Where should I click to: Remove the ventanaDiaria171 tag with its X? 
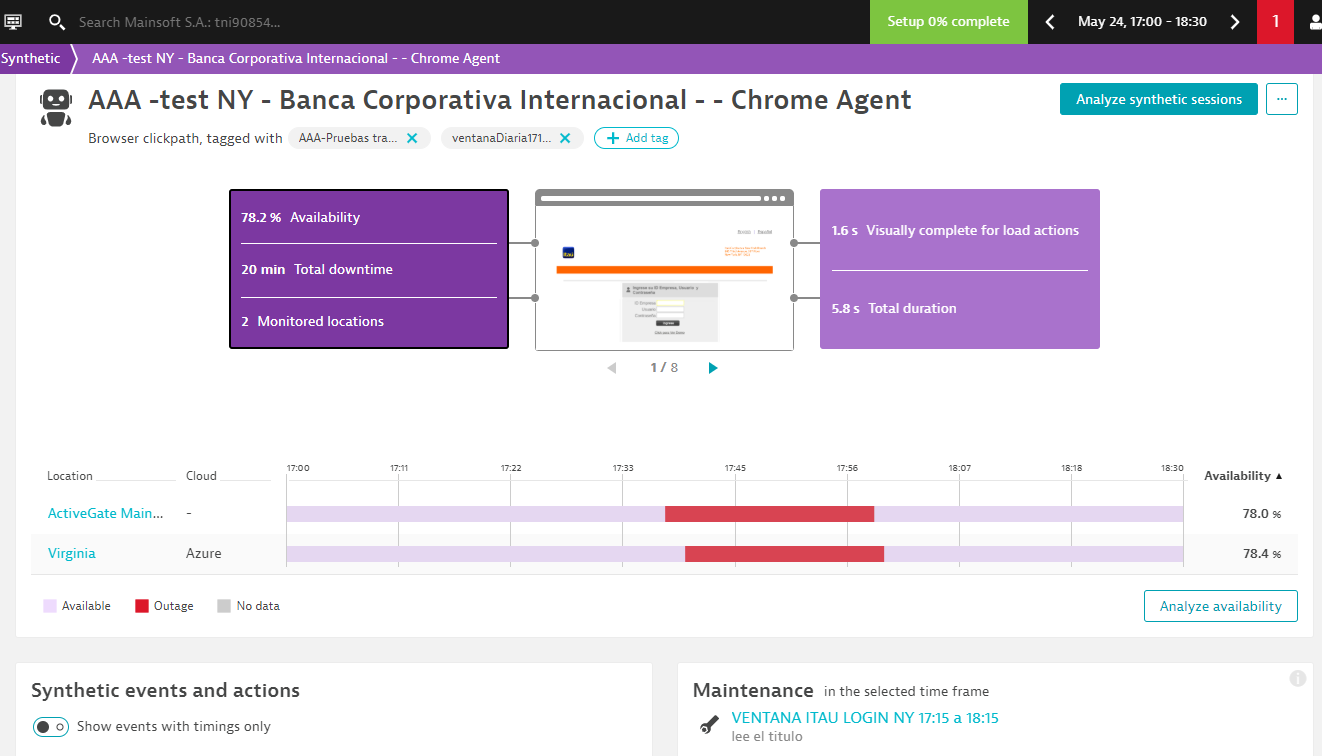click(x=565, y=138)
